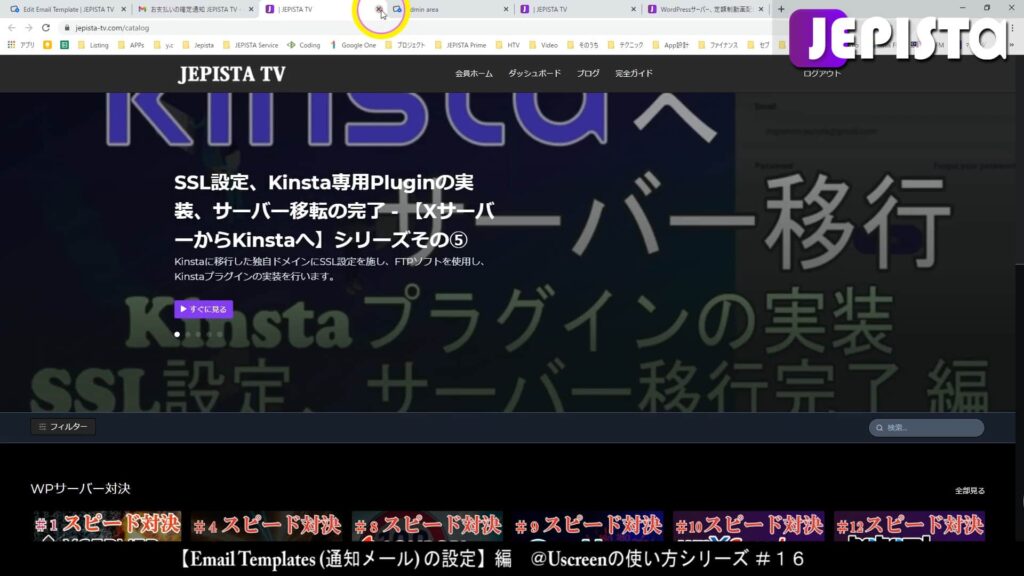The height and width of the screenshot is (576, 1024).
Task: Reload the jepista-tv.com catalog page
Action: coord(46,28)
